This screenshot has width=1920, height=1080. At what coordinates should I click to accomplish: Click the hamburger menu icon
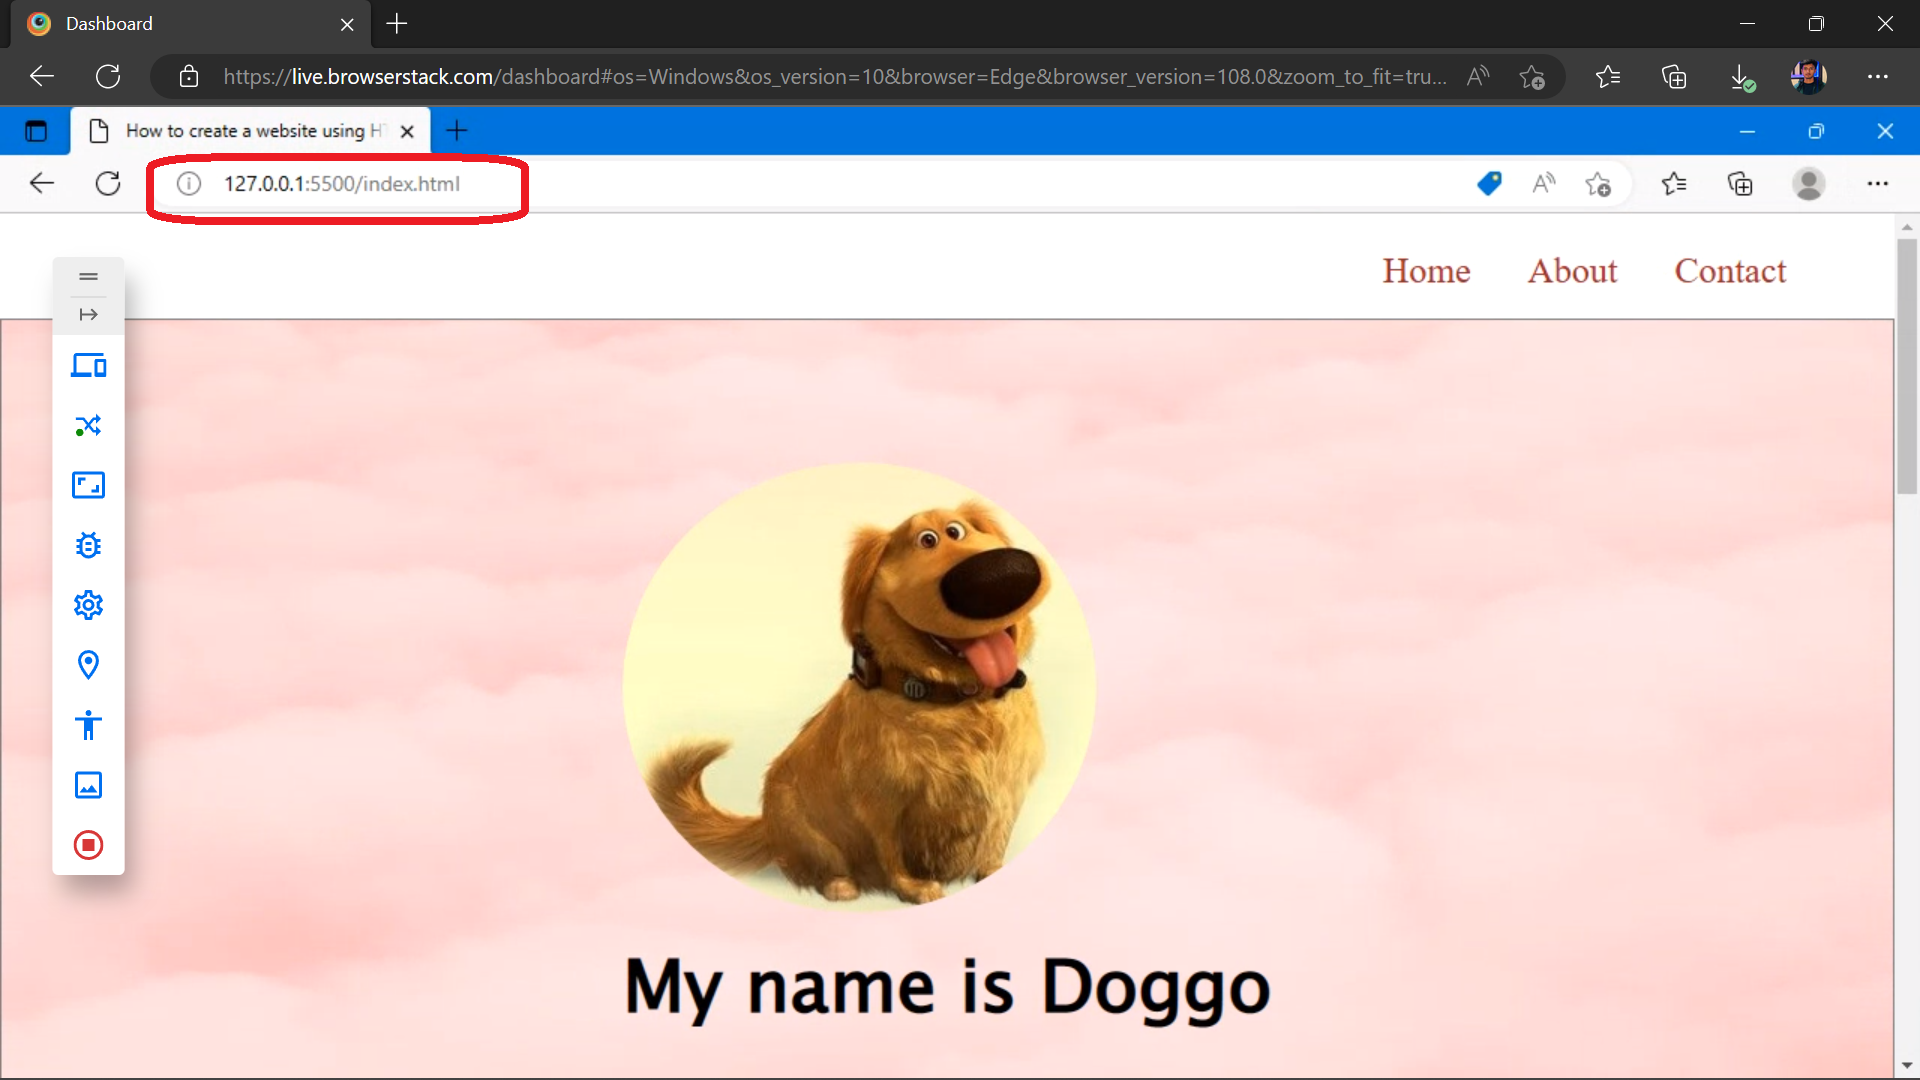[87, 276]
